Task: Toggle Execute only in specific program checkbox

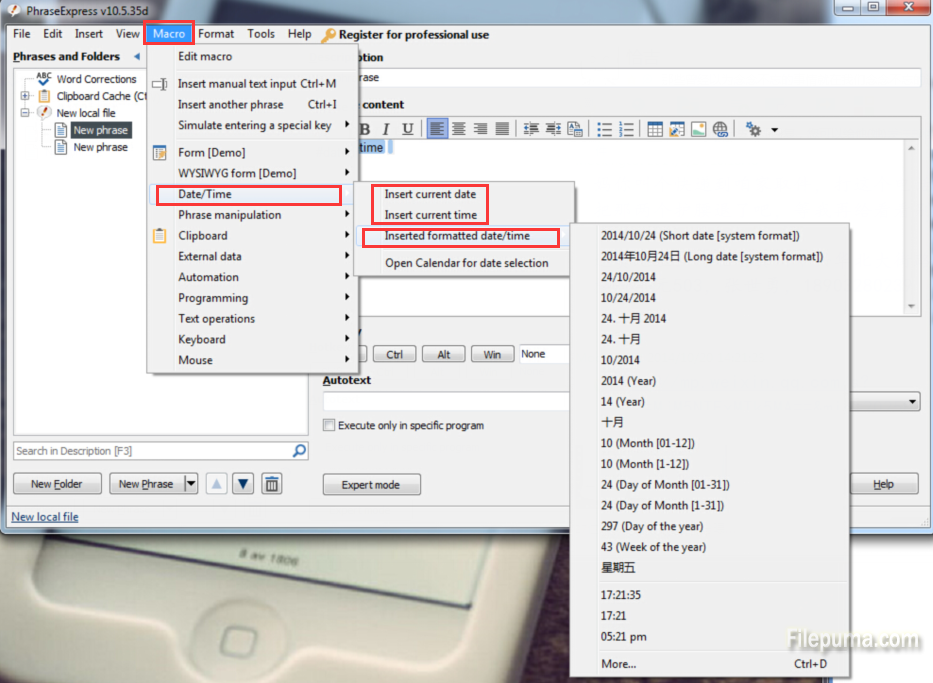Action: (x=329, y=425)
